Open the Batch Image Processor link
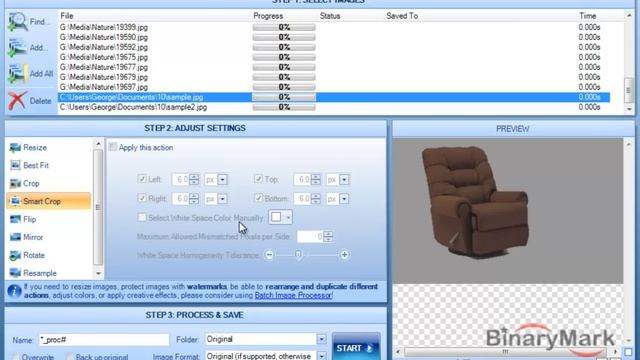Screen dimensions: 640x360 click(x=293, y=295)
